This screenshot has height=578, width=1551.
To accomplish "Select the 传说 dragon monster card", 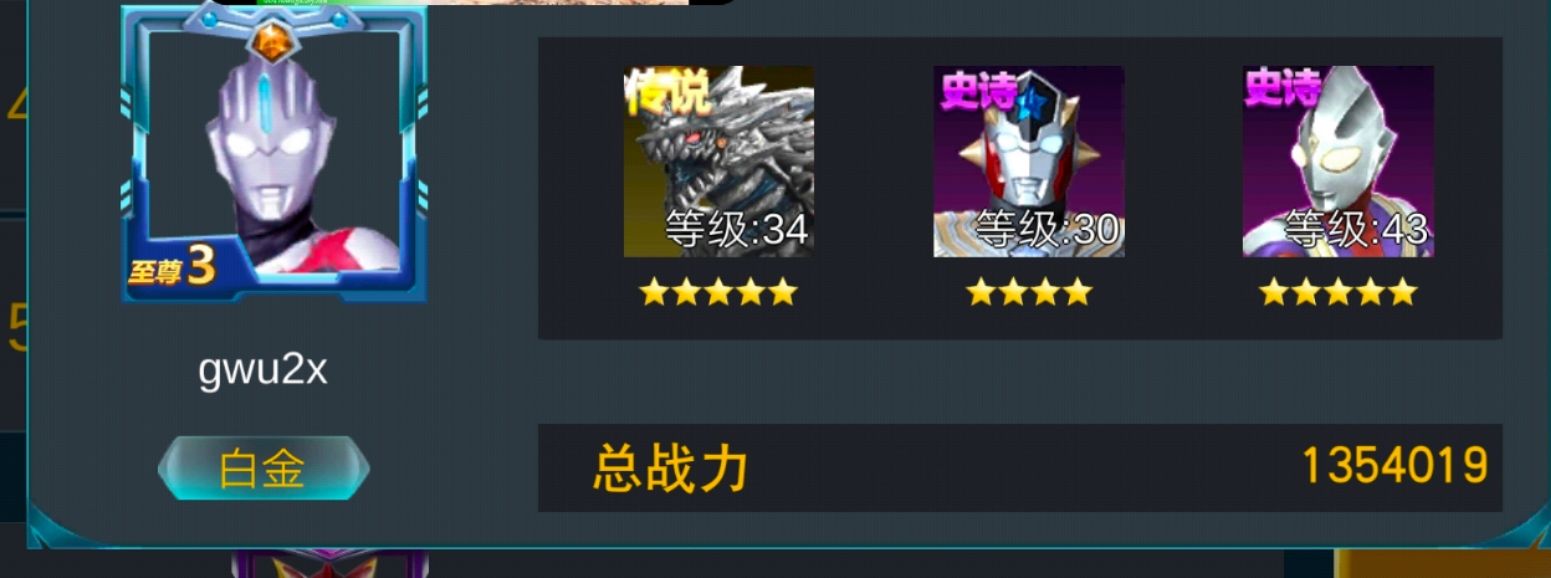I will [718, 161].
